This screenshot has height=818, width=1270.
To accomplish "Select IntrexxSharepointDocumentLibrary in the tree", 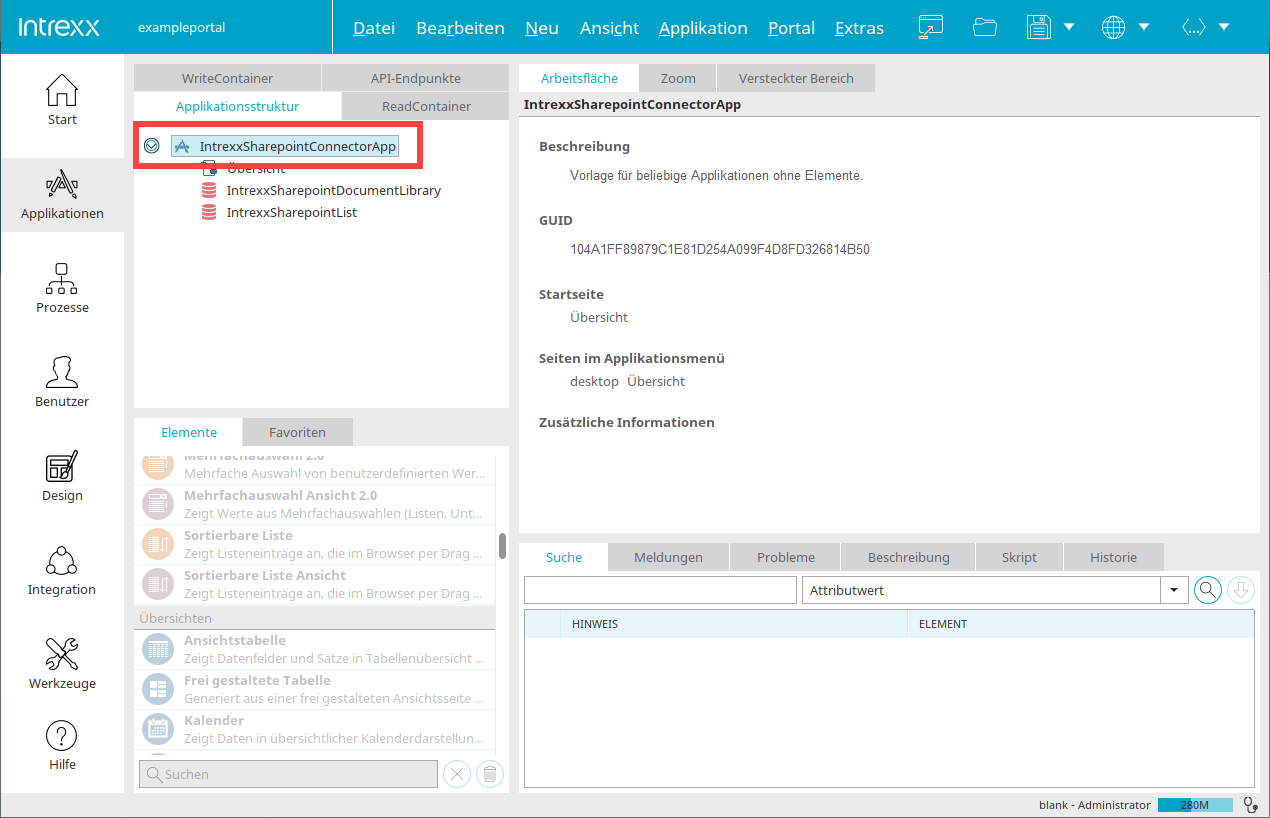I will point(334,190).
